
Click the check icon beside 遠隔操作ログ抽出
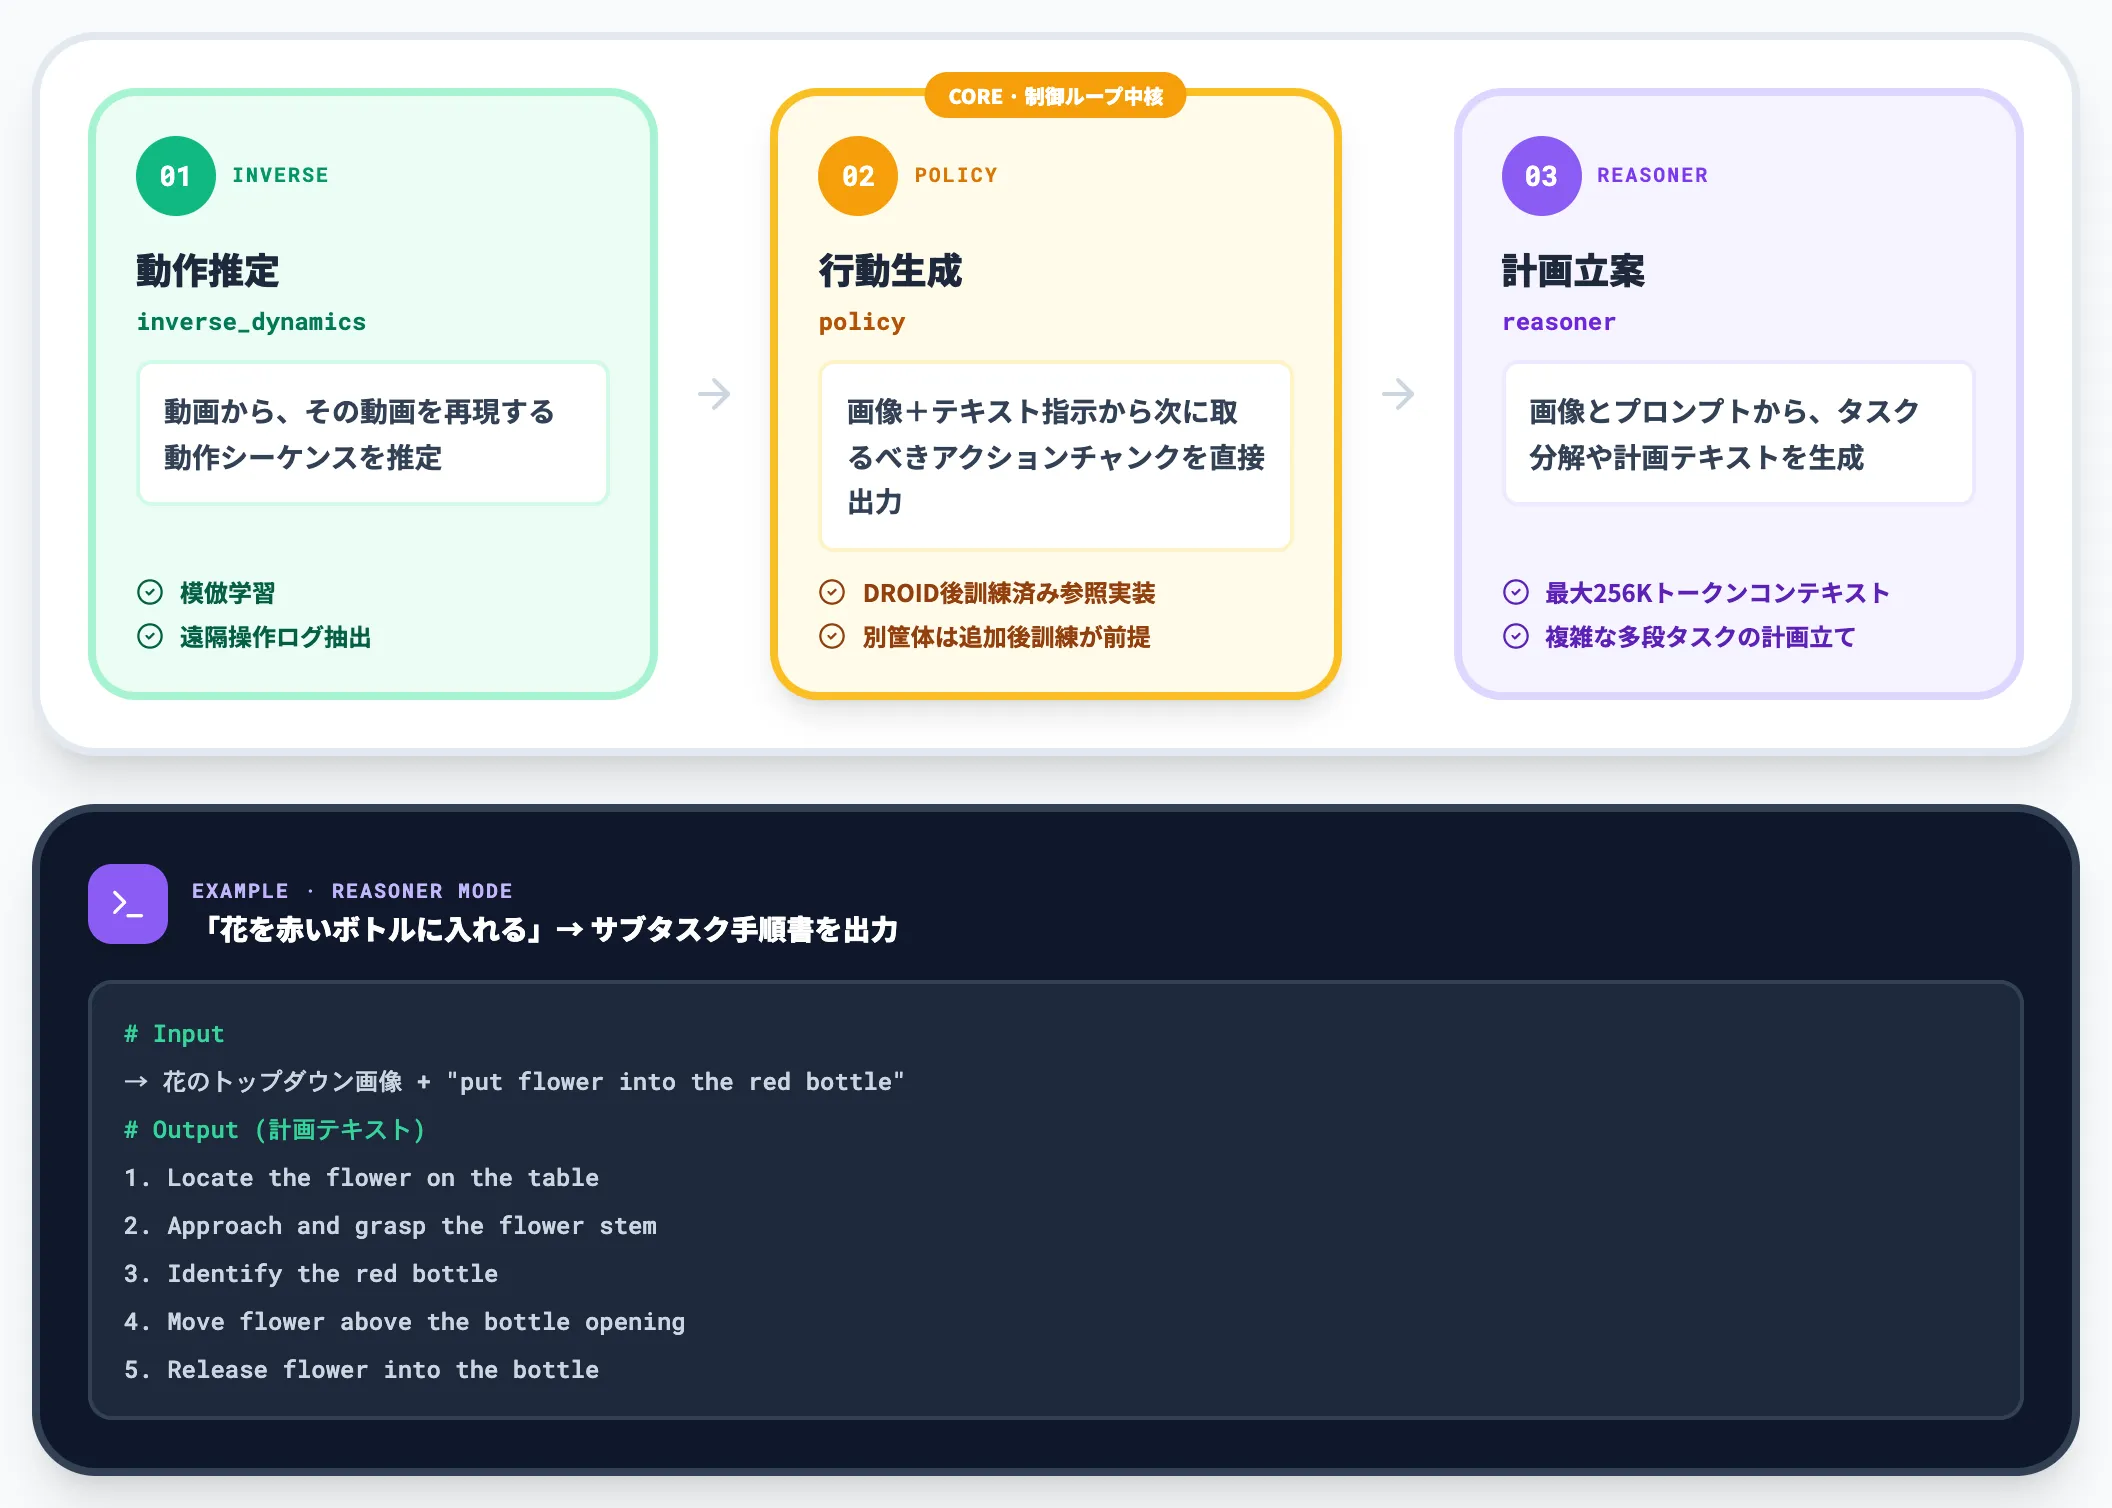[x=150, y=636]
